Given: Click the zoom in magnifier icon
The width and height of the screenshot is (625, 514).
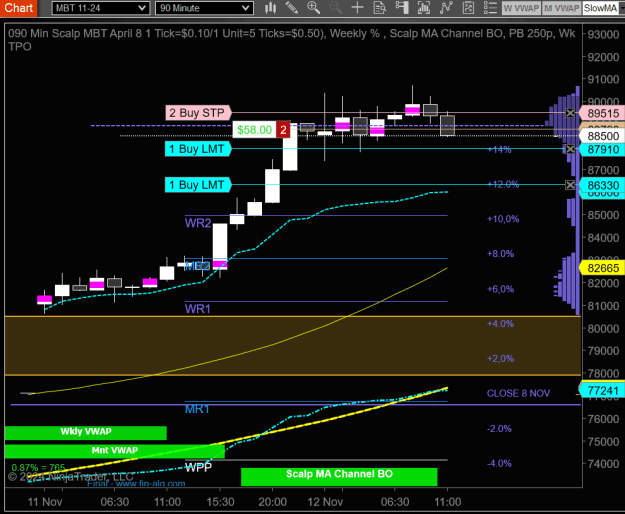Looking at the screenshot, I should pos(313,8).
